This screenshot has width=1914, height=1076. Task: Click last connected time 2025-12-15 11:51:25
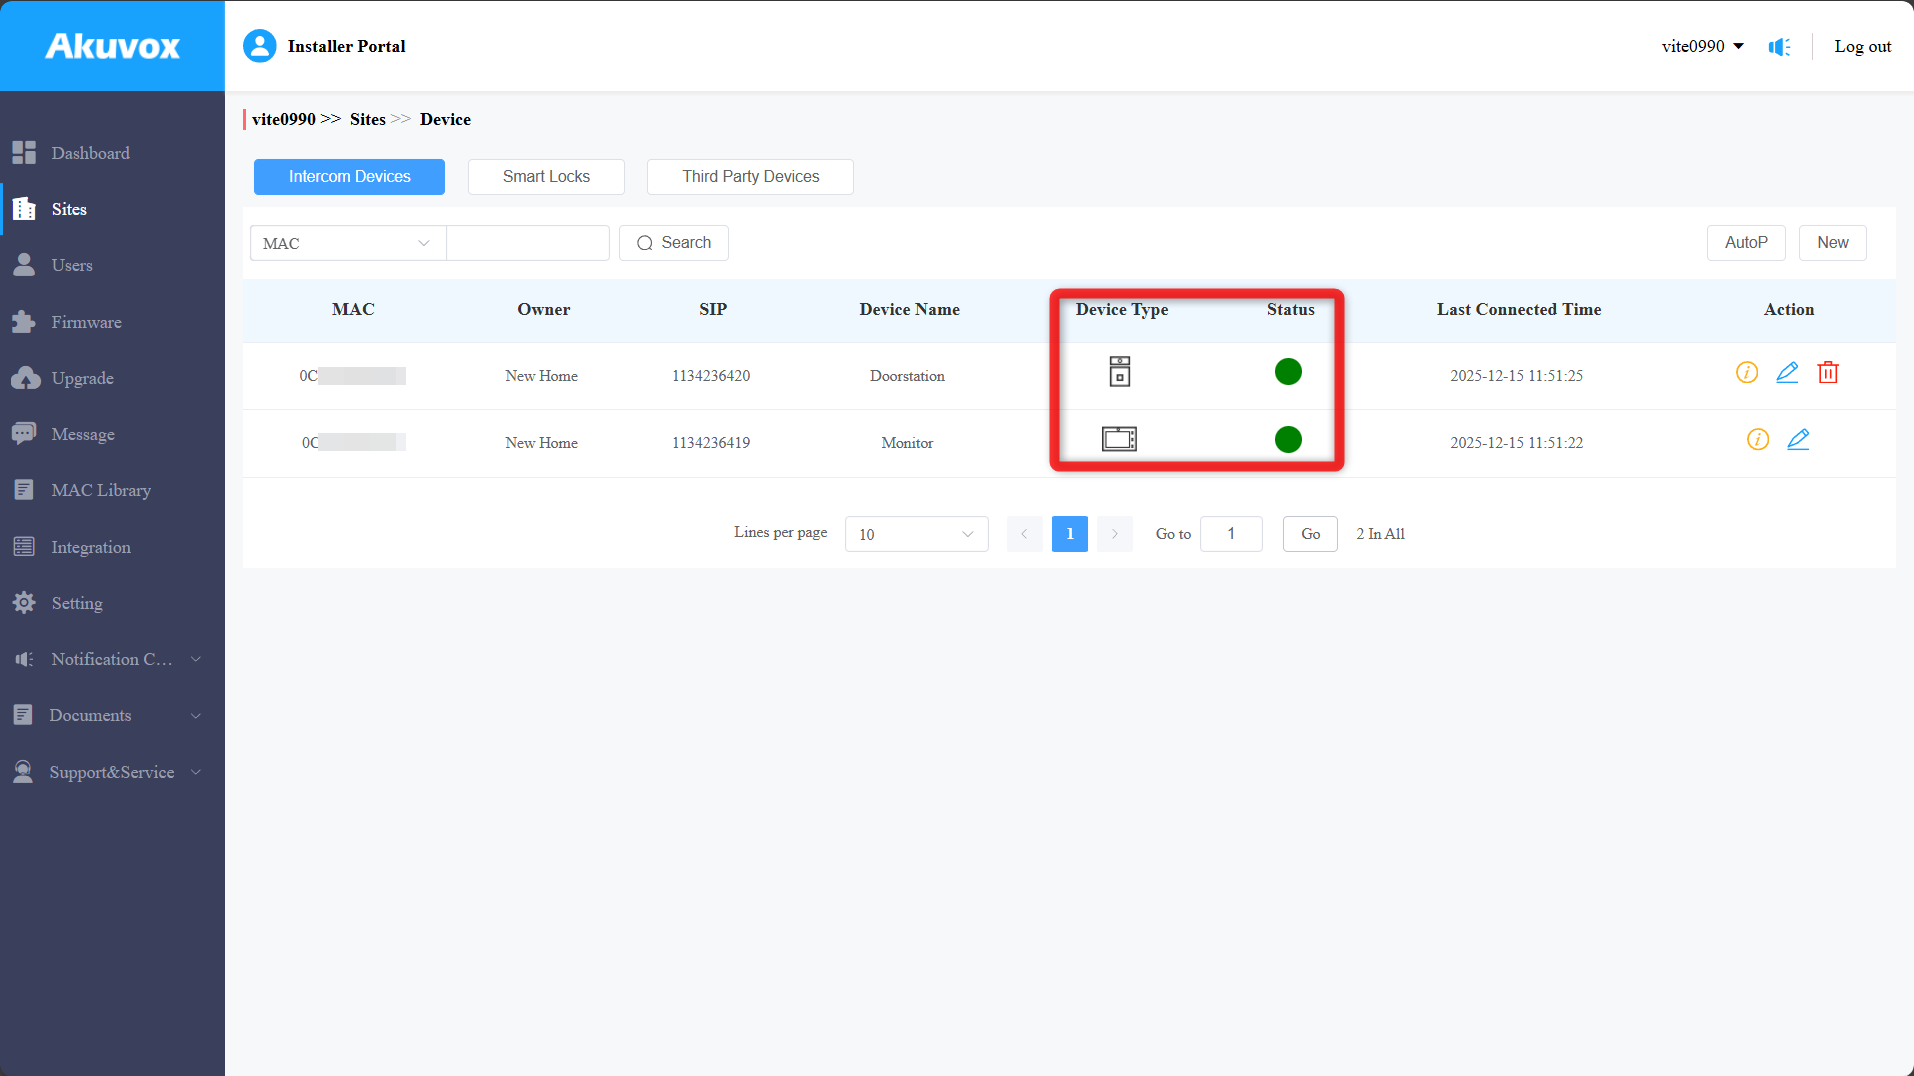pos(1517,376)
